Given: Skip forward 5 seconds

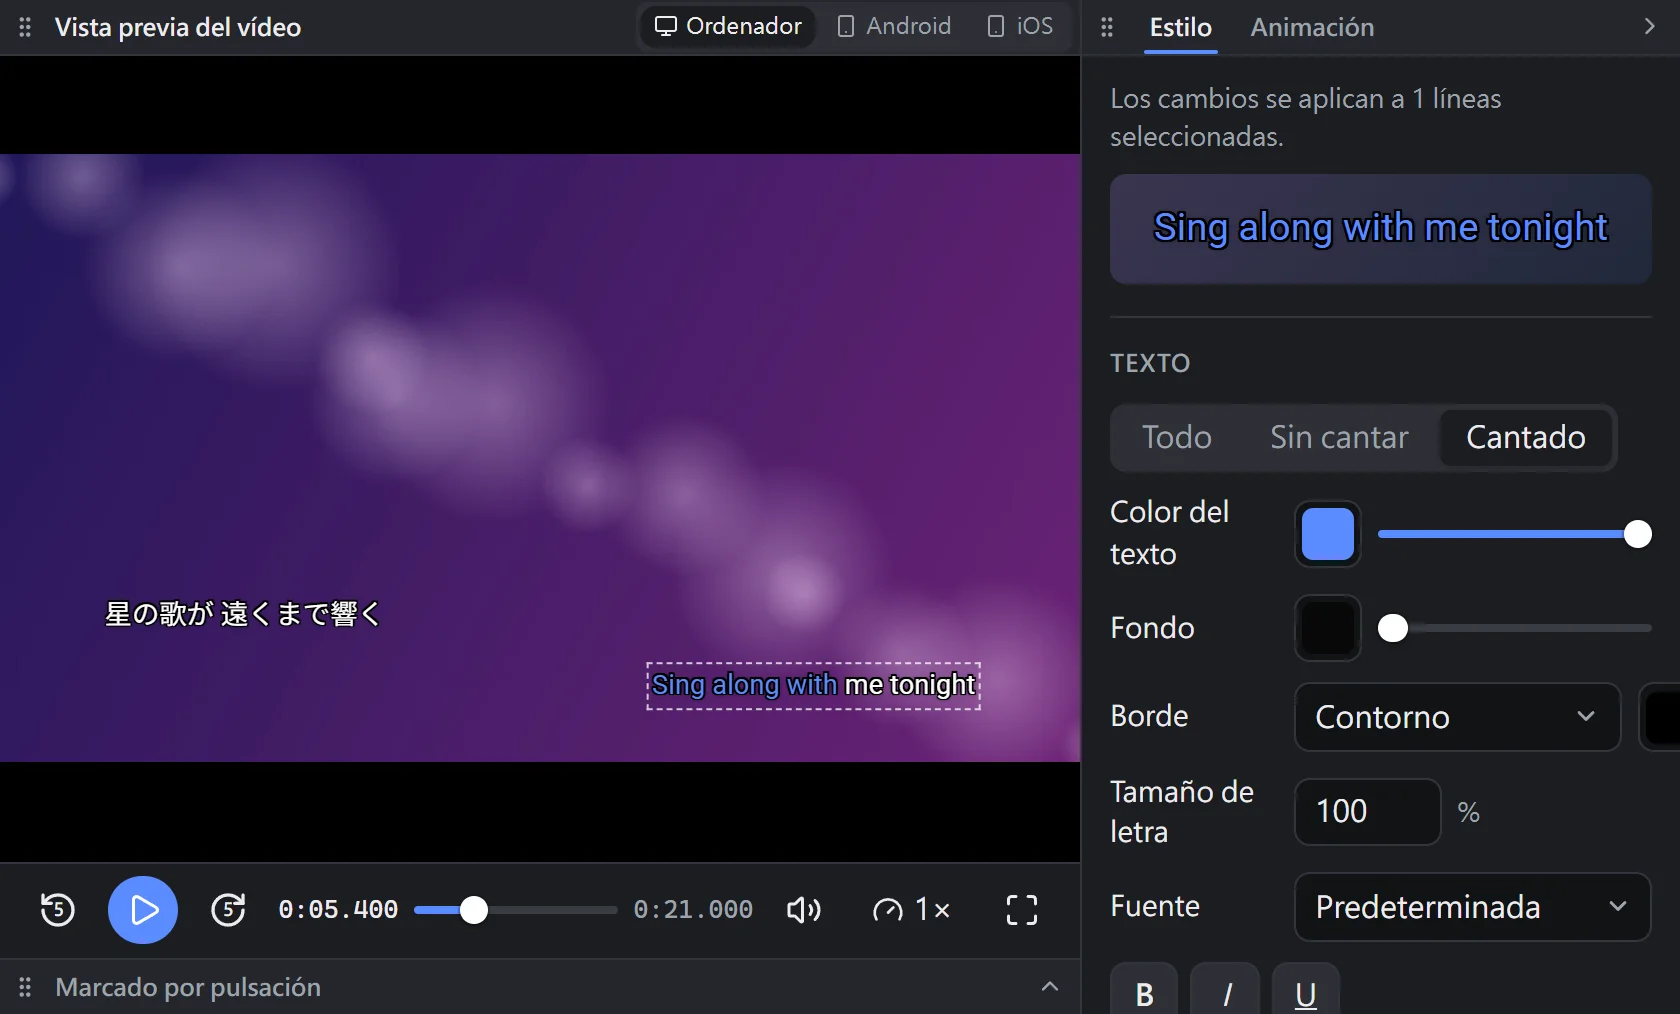Looking at the screenshot, I should point(228,910).
